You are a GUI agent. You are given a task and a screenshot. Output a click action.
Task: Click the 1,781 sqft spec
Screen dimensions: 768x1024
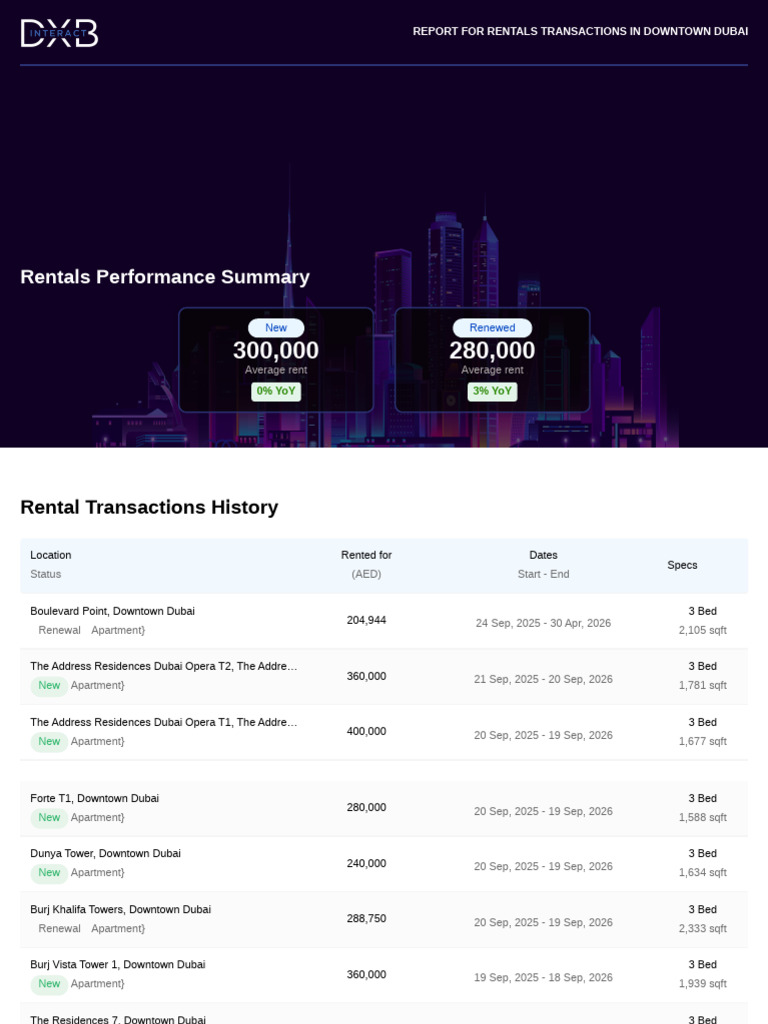[x=703, y=685]
